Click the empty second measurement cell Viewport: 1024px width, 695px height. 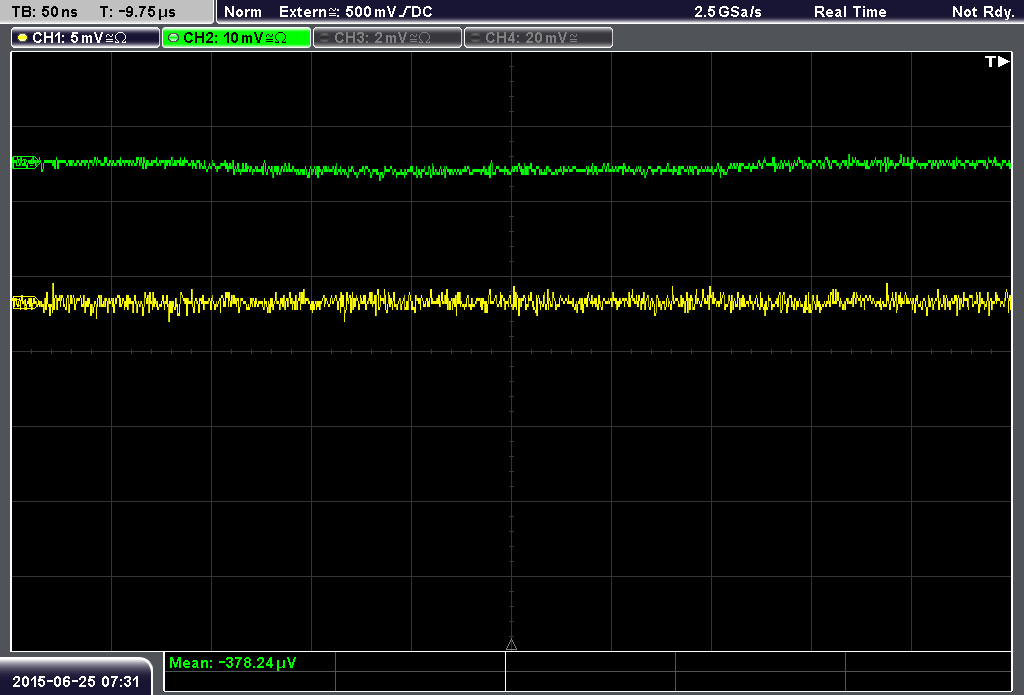[x=420, y=662]
